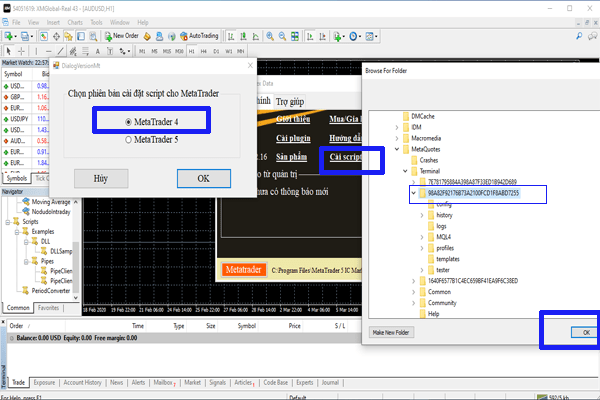Select the templates folder
This screenshot has height=400, width=600.
point(444,259)
